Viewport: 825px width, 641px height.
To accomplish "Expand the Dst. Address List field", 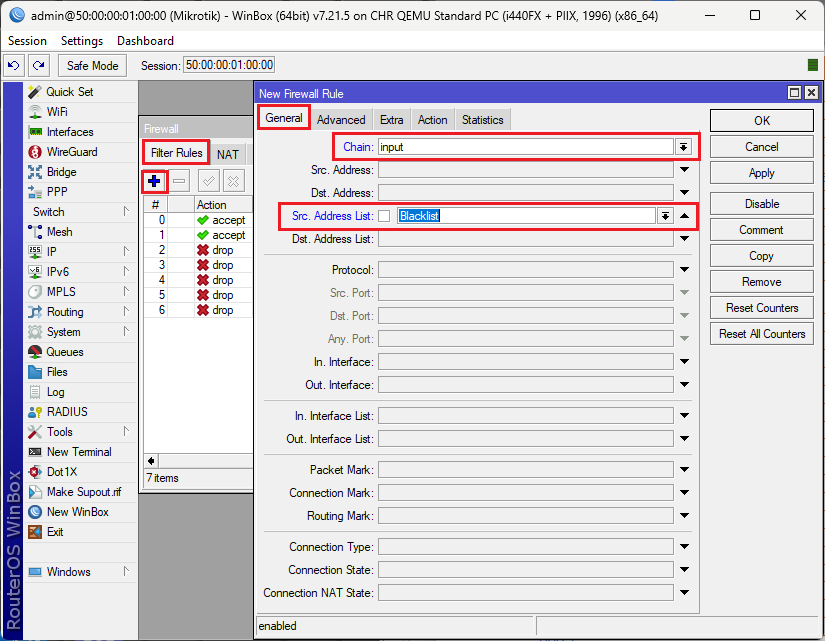I will pos(685,239).
